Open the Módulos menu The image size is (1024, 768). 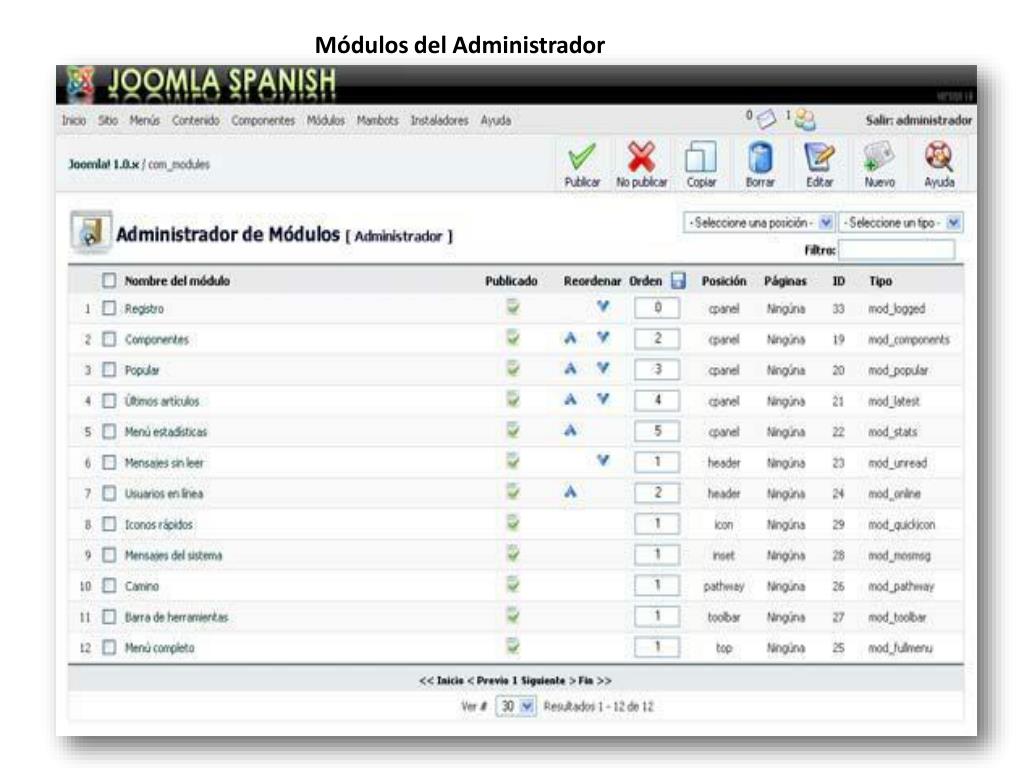click(x=326, y=120)
